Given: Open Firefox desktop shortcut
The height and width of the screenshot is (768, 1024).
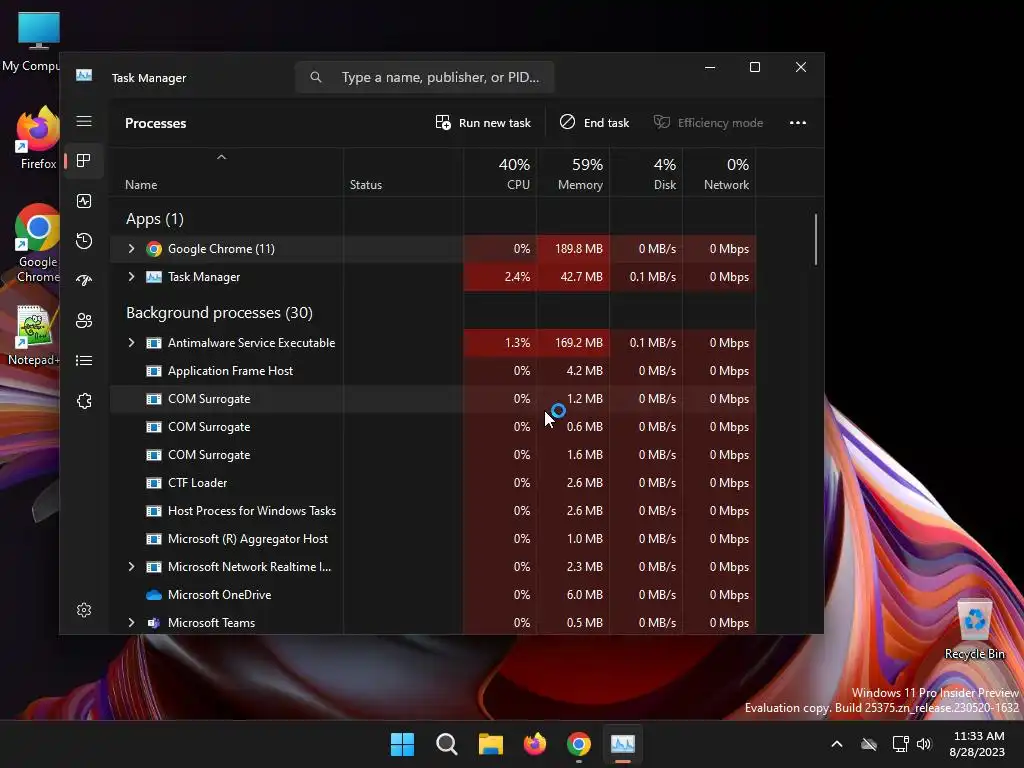Looking at the screenshot, I should pyautogui.click(x=38, y=138).
